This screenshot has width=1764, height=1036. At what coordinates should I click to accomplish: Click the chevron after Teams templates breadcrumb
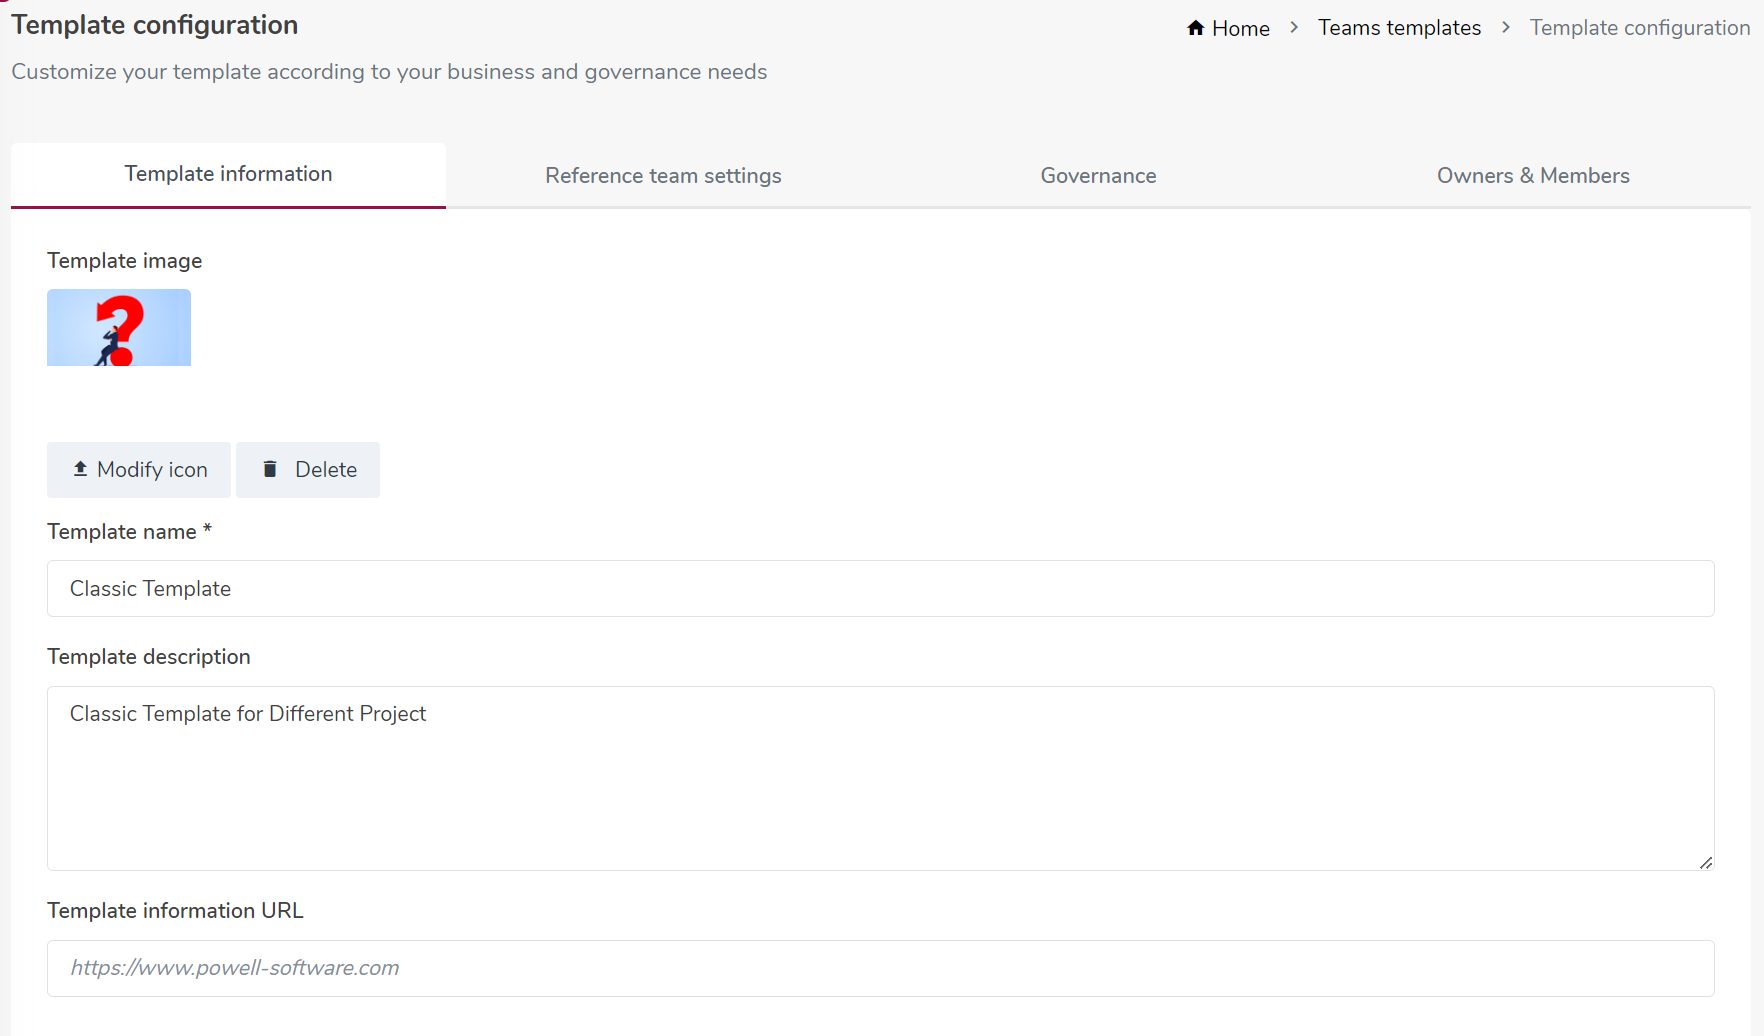click(x=1505, y=28)
